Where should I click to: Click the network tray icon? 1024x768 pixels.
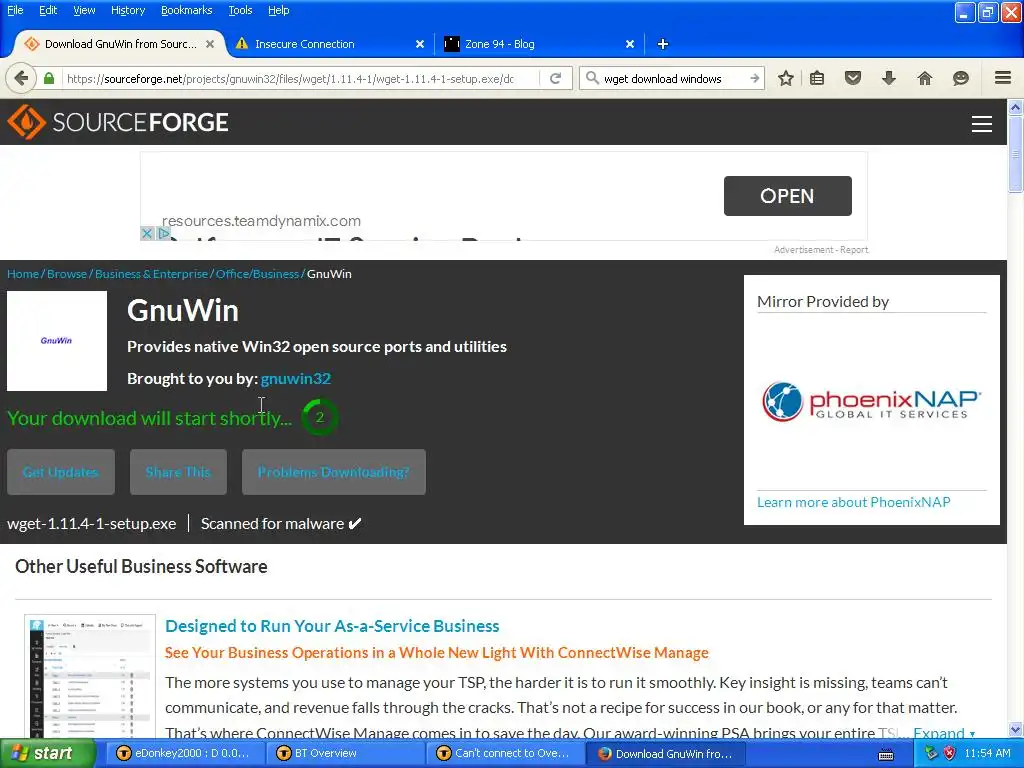[x=931, y=754]
